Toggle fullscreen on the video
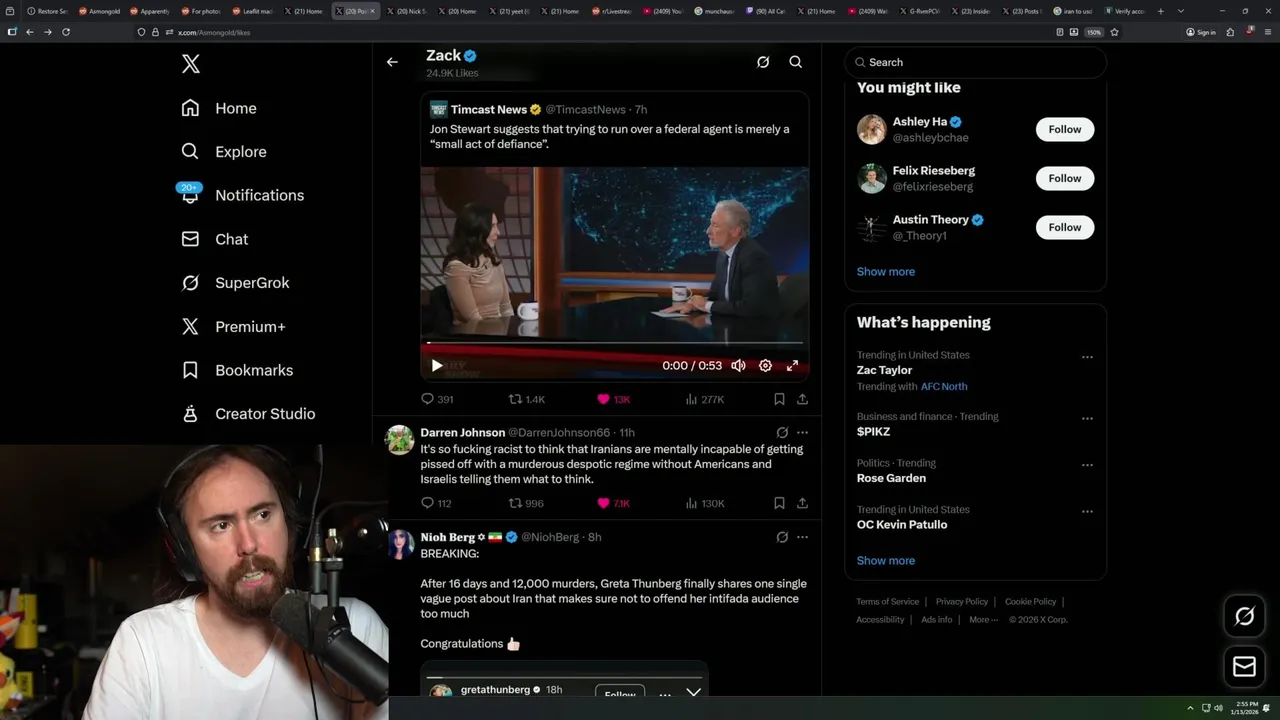This screenshot has width=1280, height=720. (x=792, y=366)
